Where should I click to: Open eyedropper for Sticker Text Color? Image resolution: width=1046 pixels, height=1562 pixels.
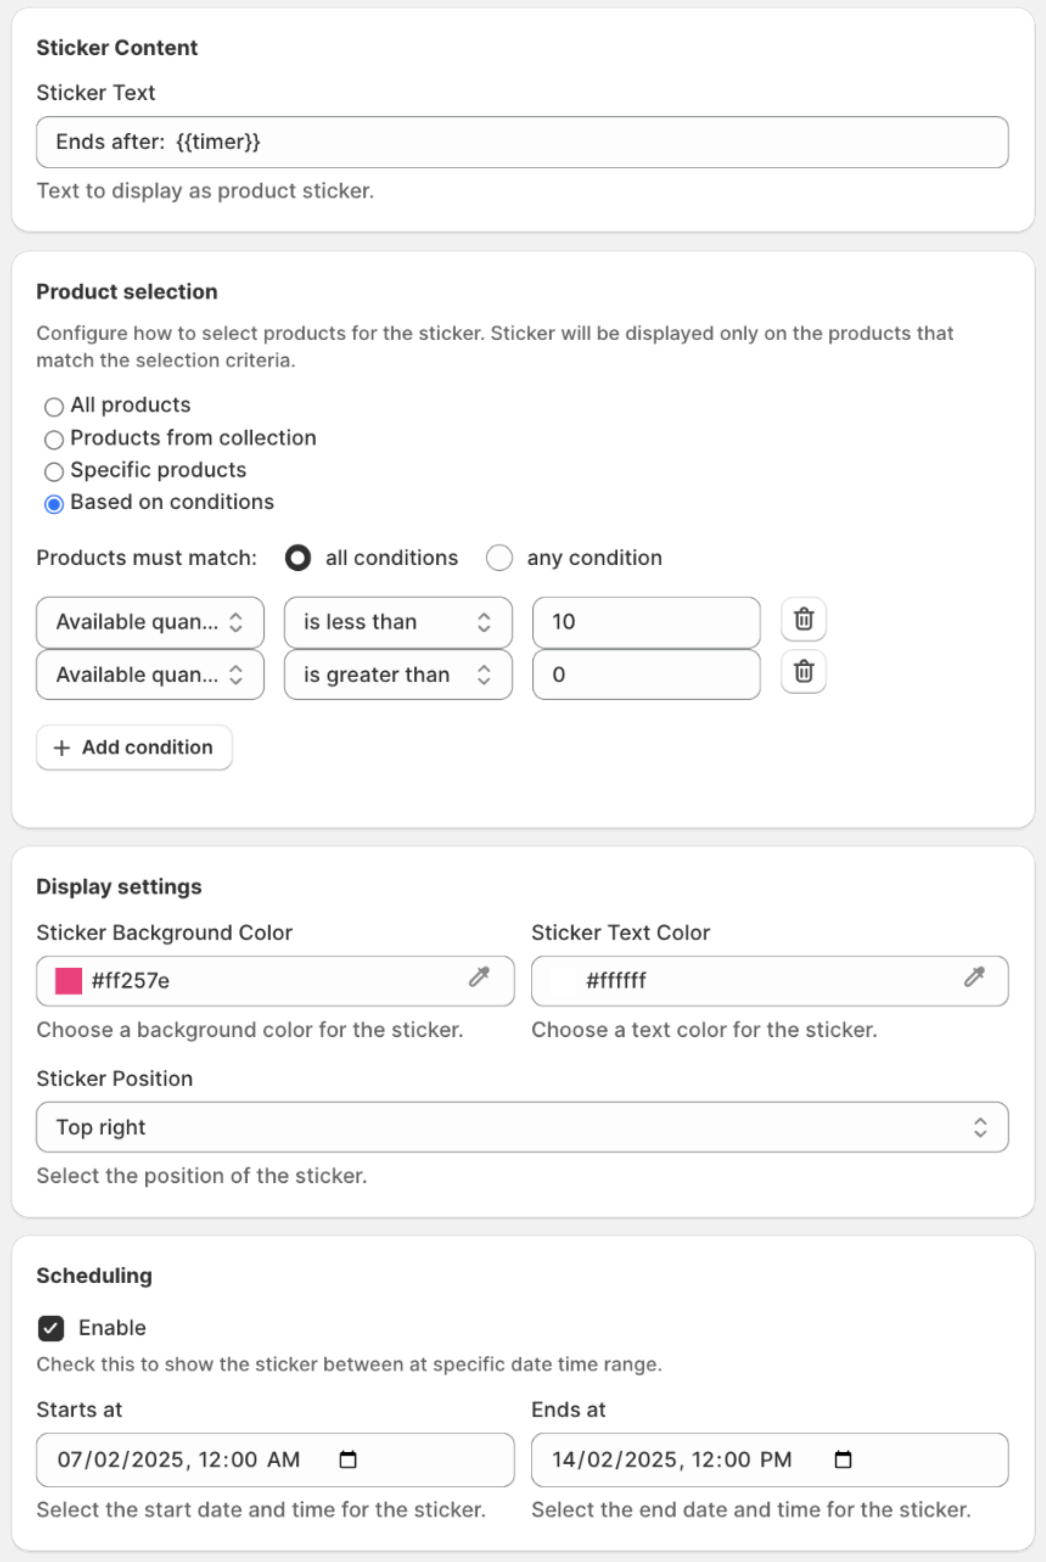pyautogui.click(x=974, y=978)
